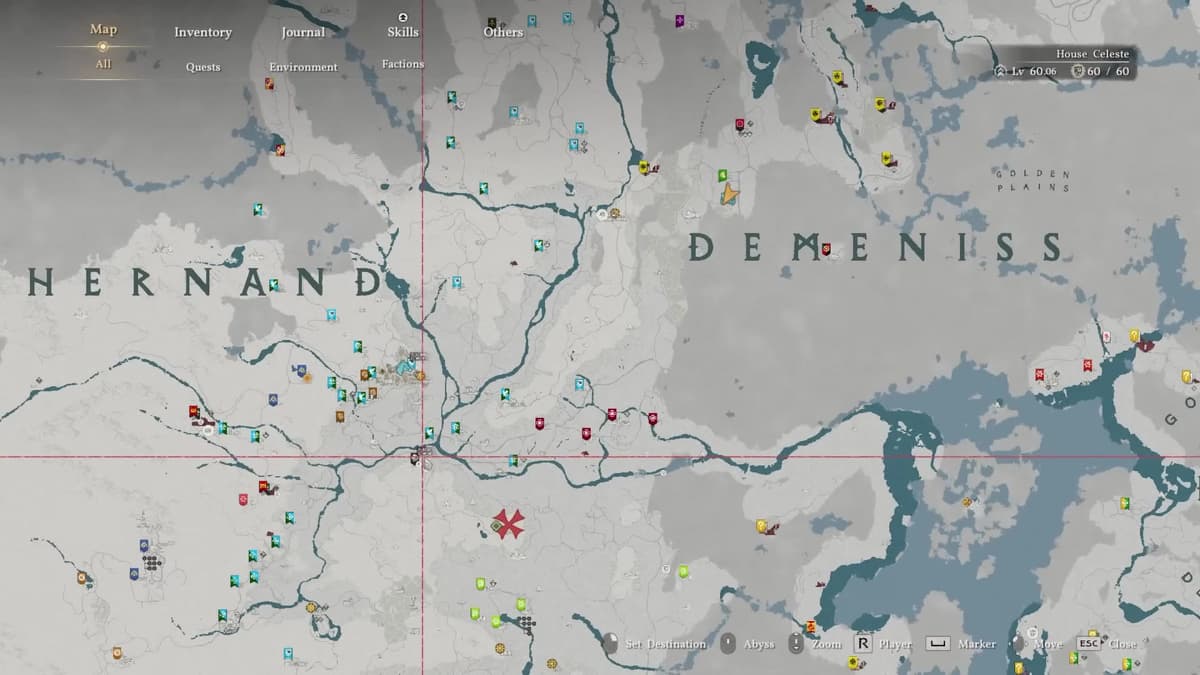Viewport: 1200px width, 675px height.
Task: Click the ESC key icon
Action: coord(1089,643)
